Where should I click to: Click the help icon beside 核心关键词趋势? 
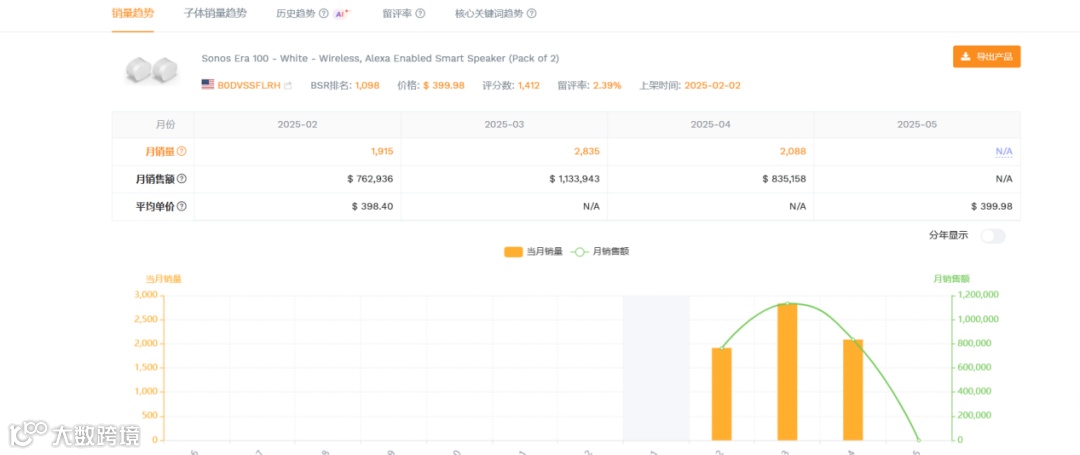click(532, 13)
